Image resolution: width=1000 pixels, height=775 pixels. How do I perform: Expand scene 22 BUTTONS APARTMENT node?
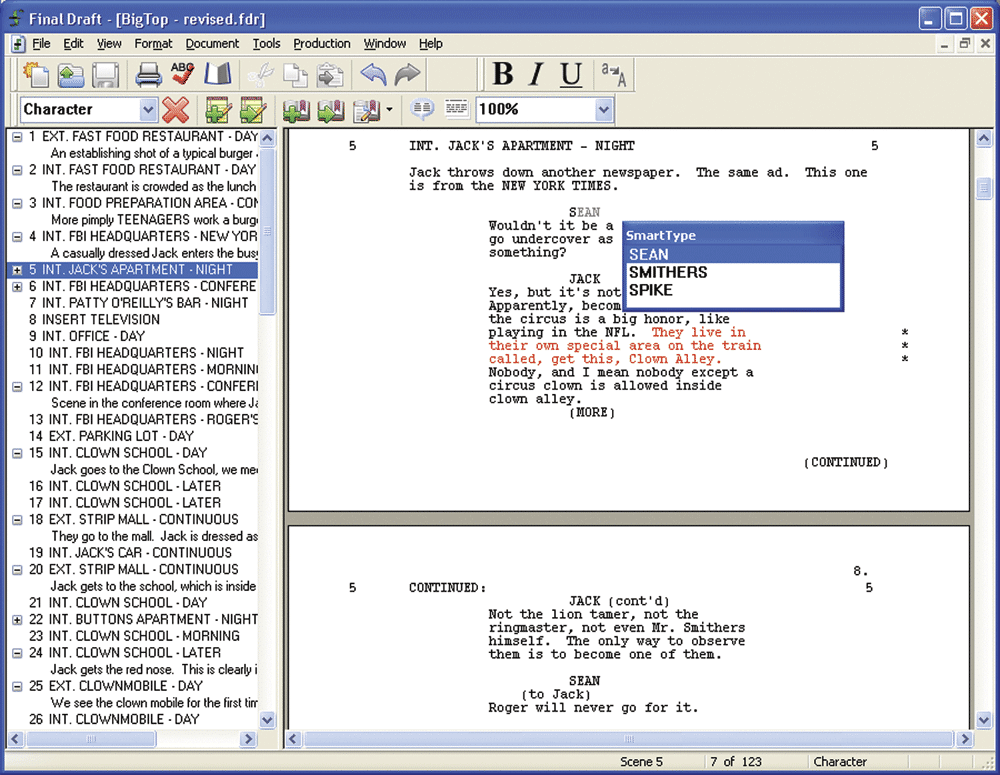coord(17,619)
